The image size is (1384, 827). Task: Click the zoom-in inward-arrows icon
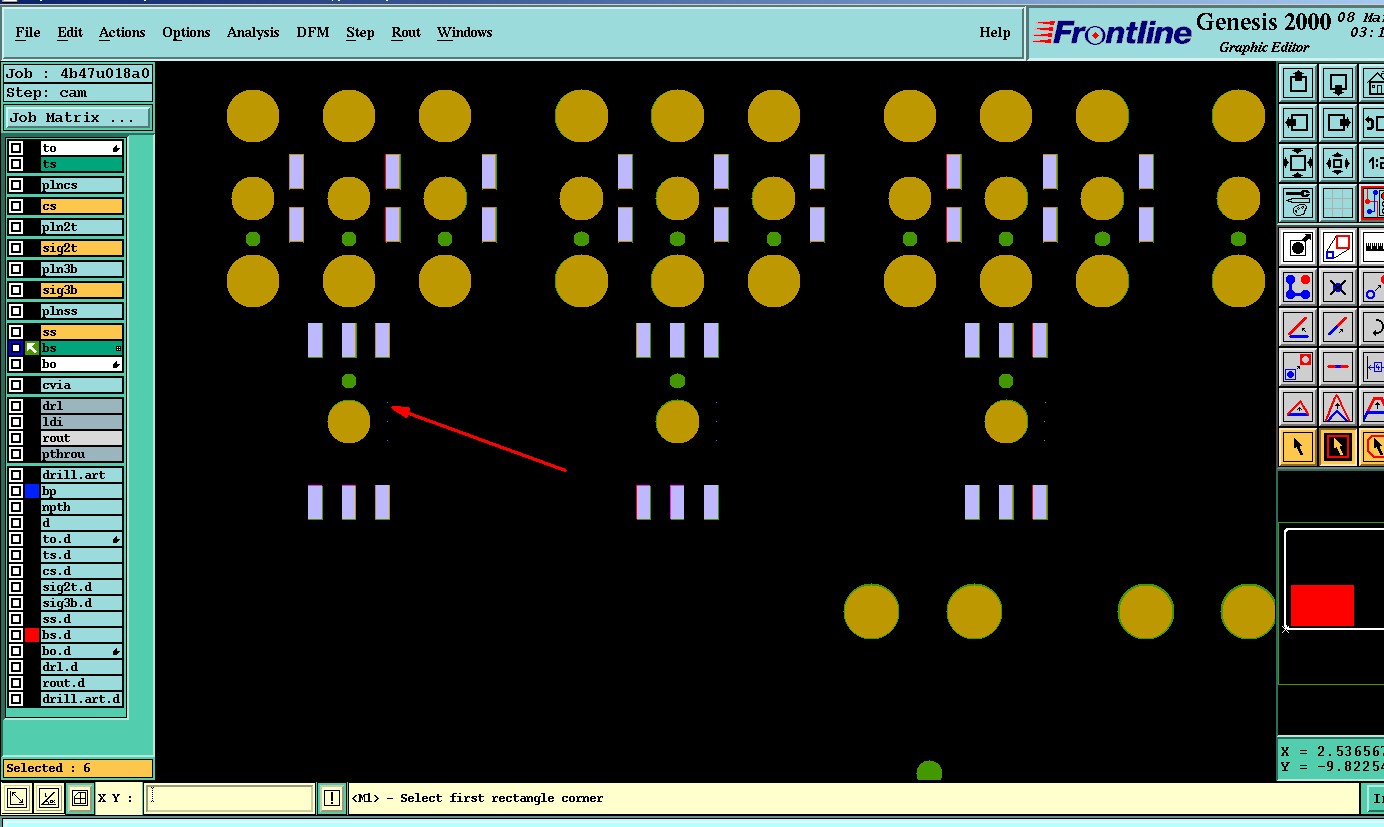pyautogui.click(x=1338, y=162)
